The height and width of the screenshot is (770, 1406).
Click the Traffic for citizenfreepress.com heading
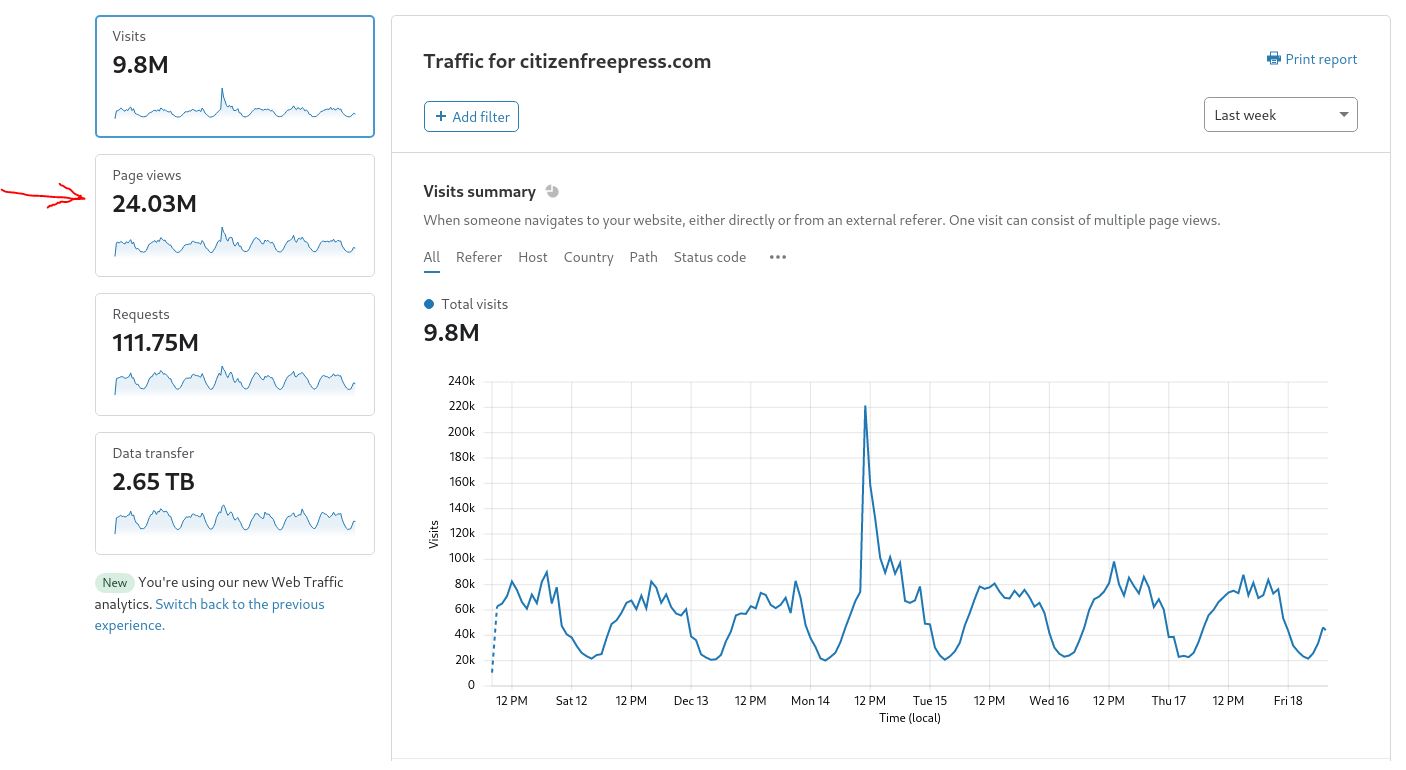[567, 61]
